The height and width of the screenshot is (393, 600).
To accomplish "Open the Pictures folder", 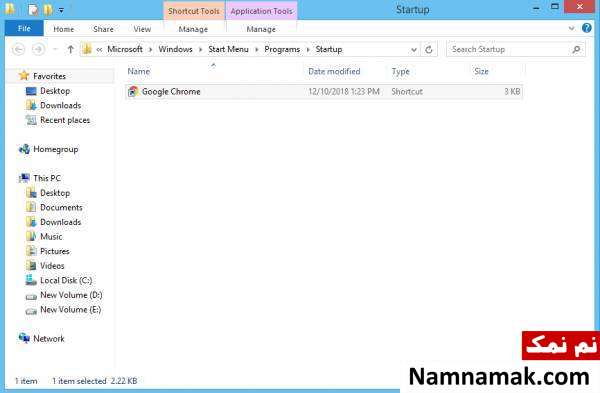I will click(55, 251).
